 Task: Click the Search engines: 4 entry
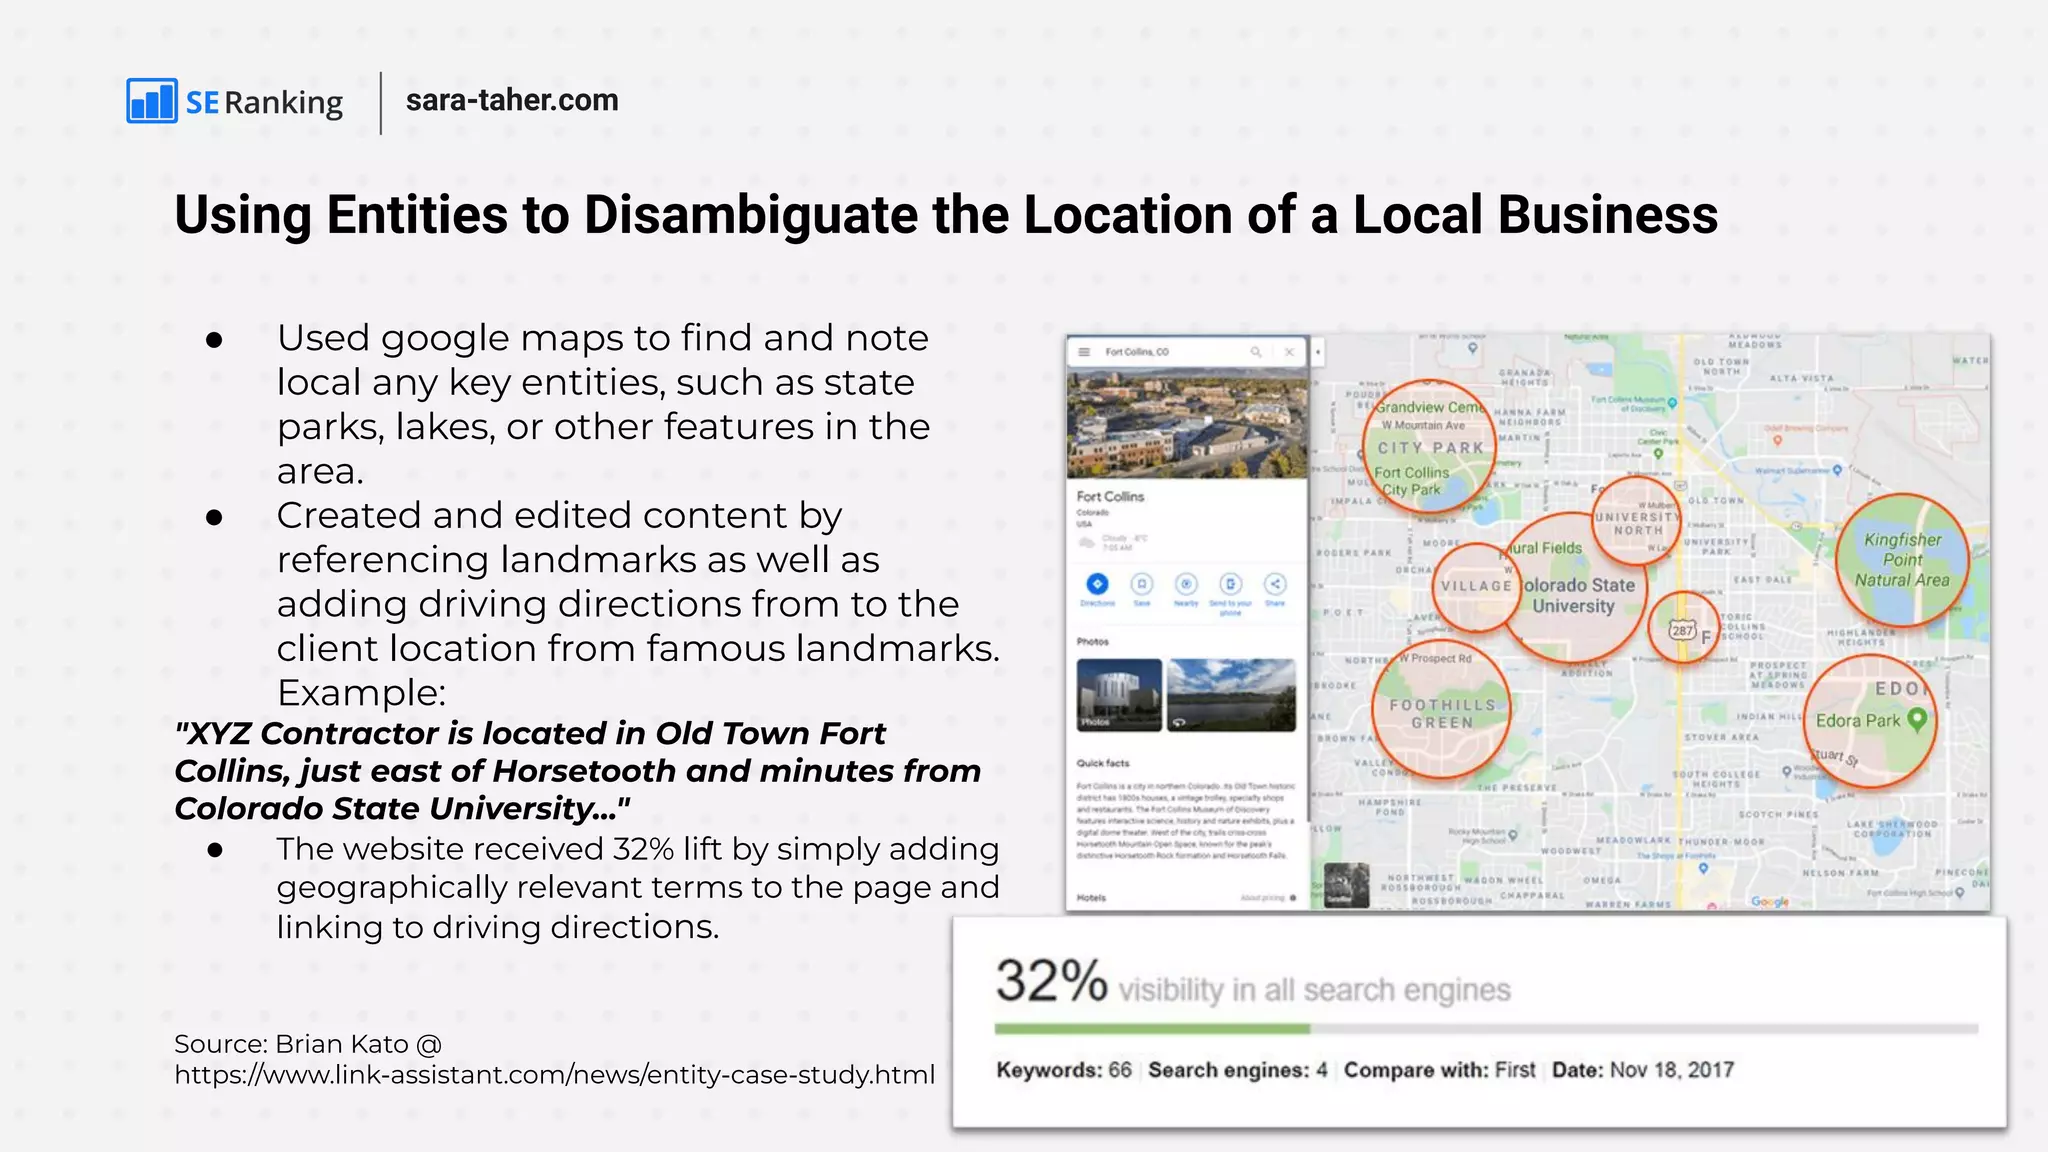pos(1238,1070)
